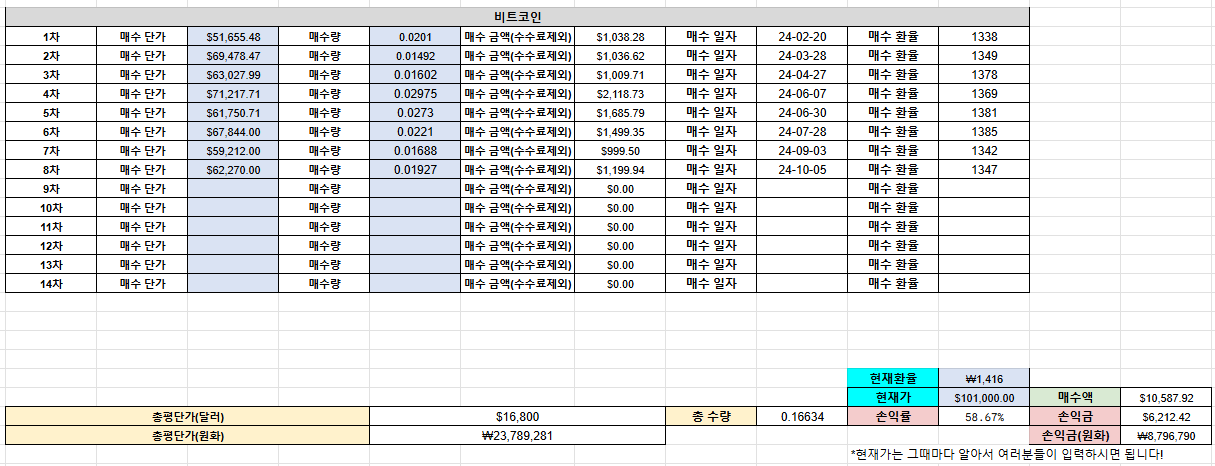Click the 9차 row label
Viewport: 1215px width, 466px height.
[x=51, y=189]
